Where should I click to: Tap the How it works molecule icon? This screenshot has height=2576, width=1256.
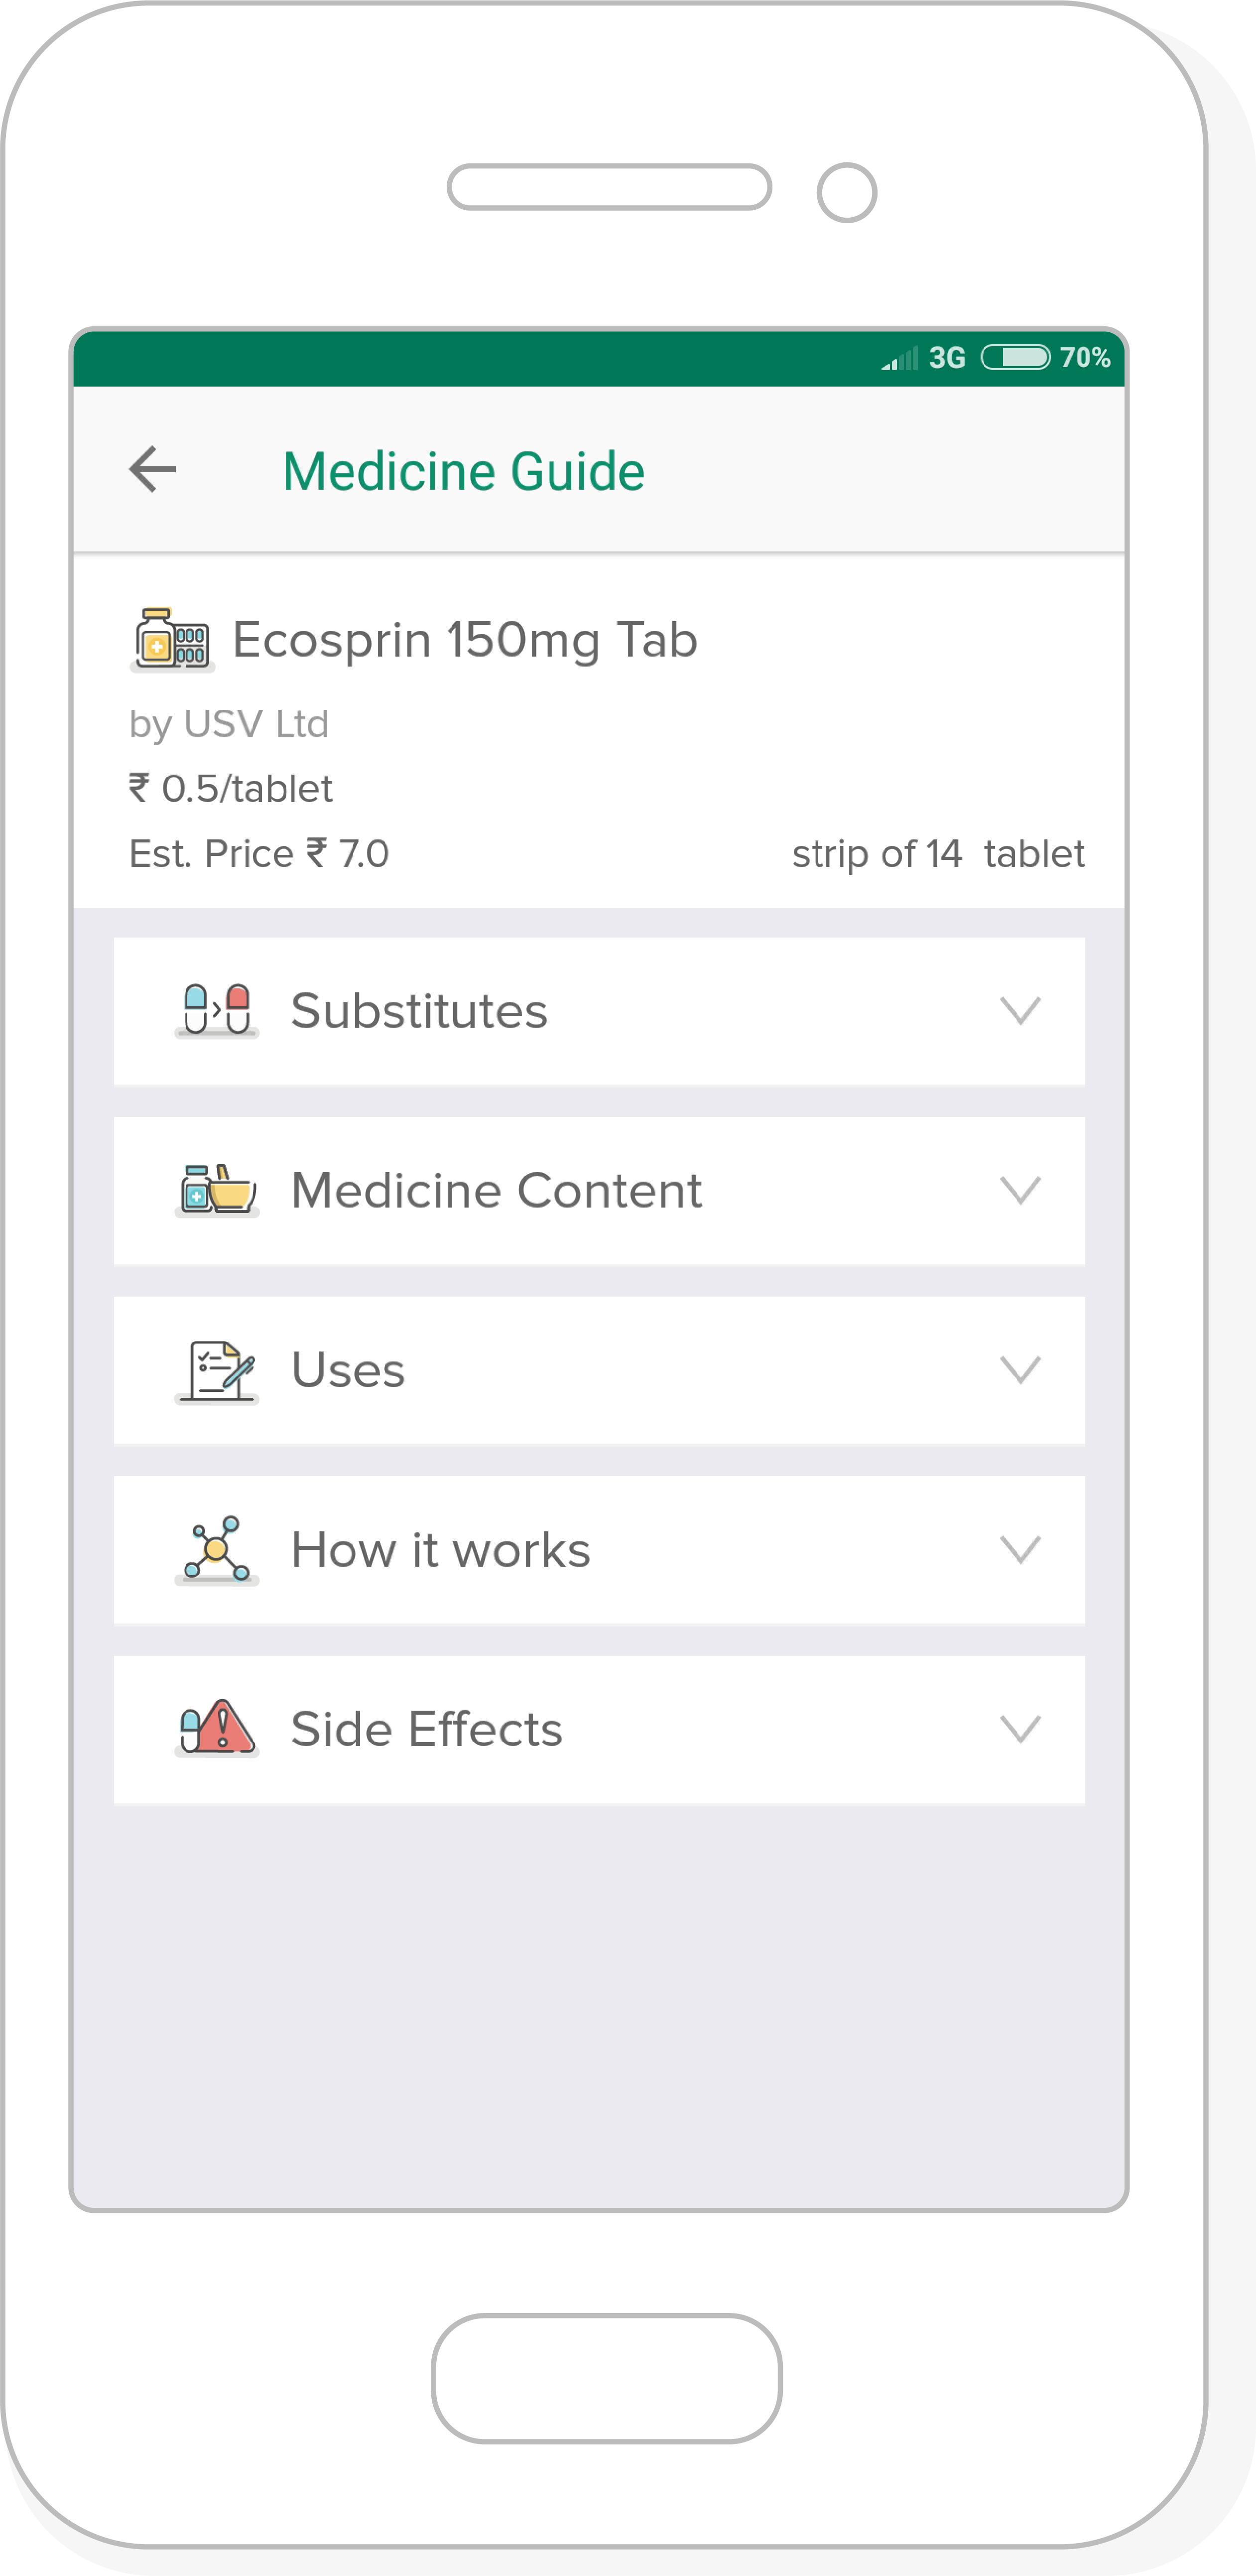217,1549
